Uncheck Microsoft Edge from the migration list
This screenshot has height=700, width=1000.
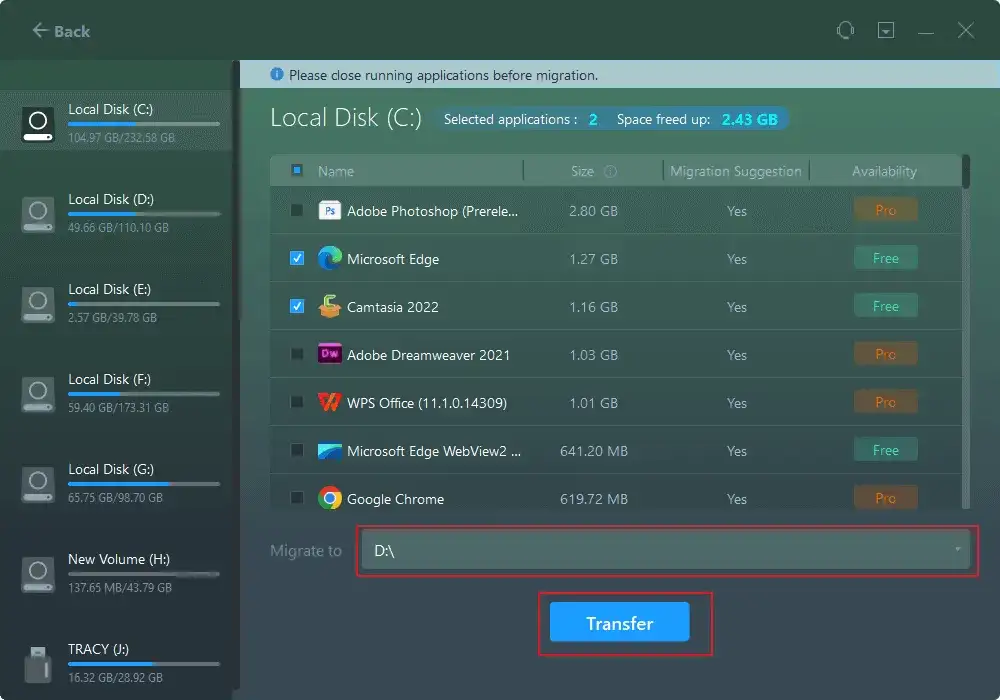[x=296, y=258]
